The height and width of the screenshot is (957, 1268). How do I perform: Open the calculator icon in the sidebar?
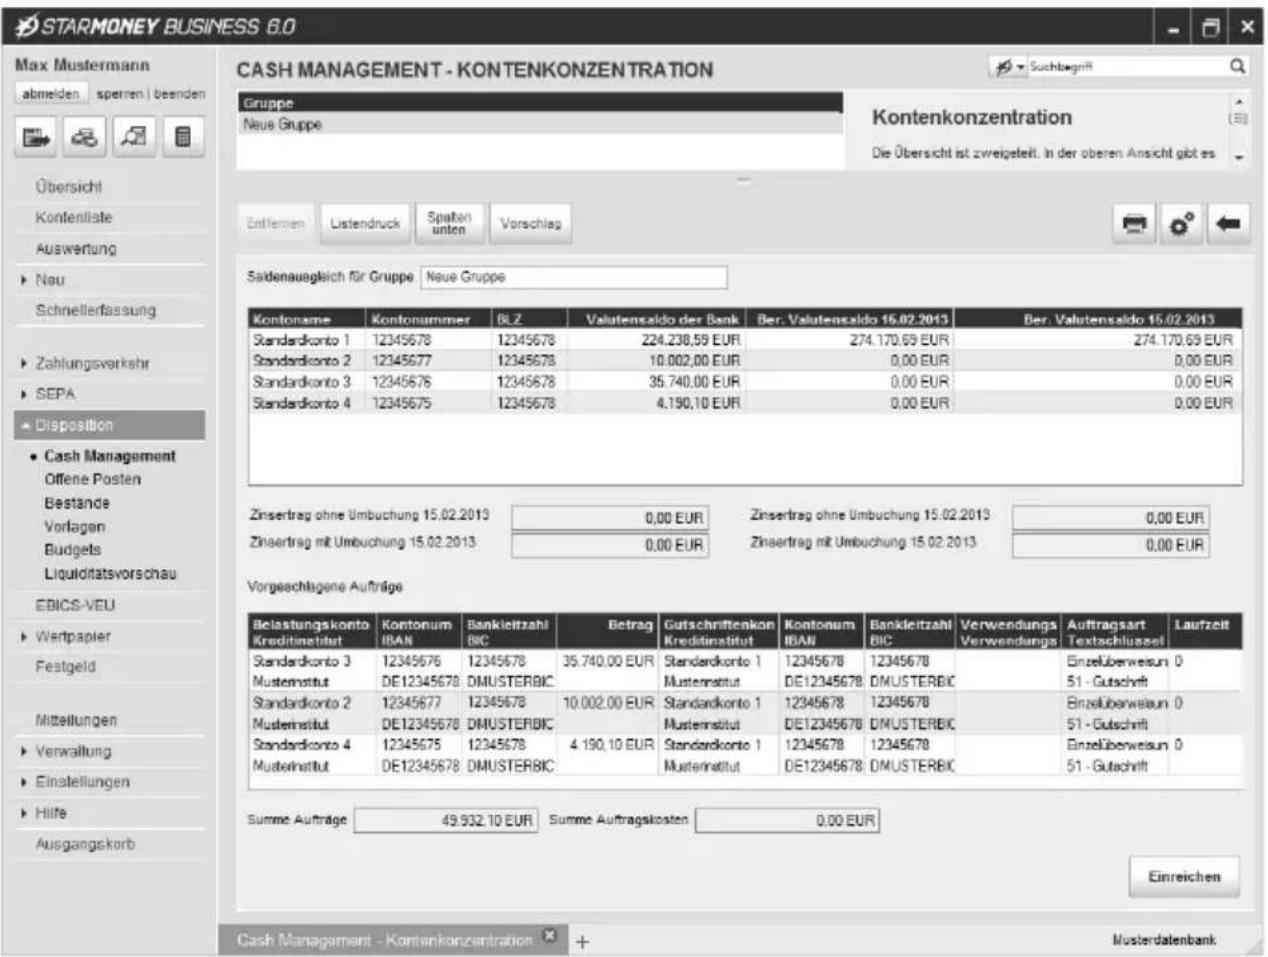(182, 137)
